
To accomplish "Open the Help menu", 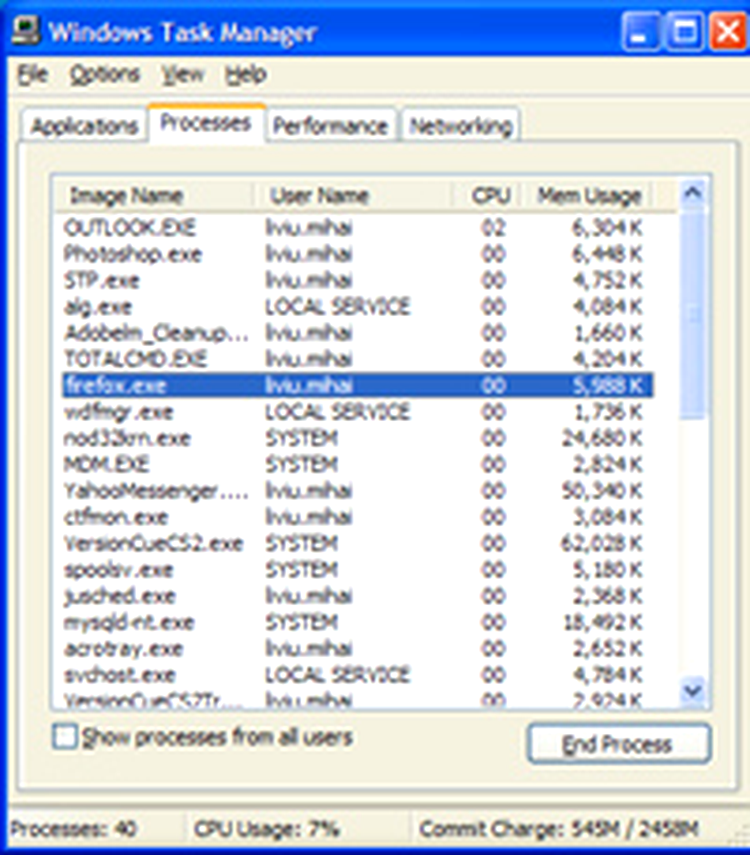I will (246, 74).
